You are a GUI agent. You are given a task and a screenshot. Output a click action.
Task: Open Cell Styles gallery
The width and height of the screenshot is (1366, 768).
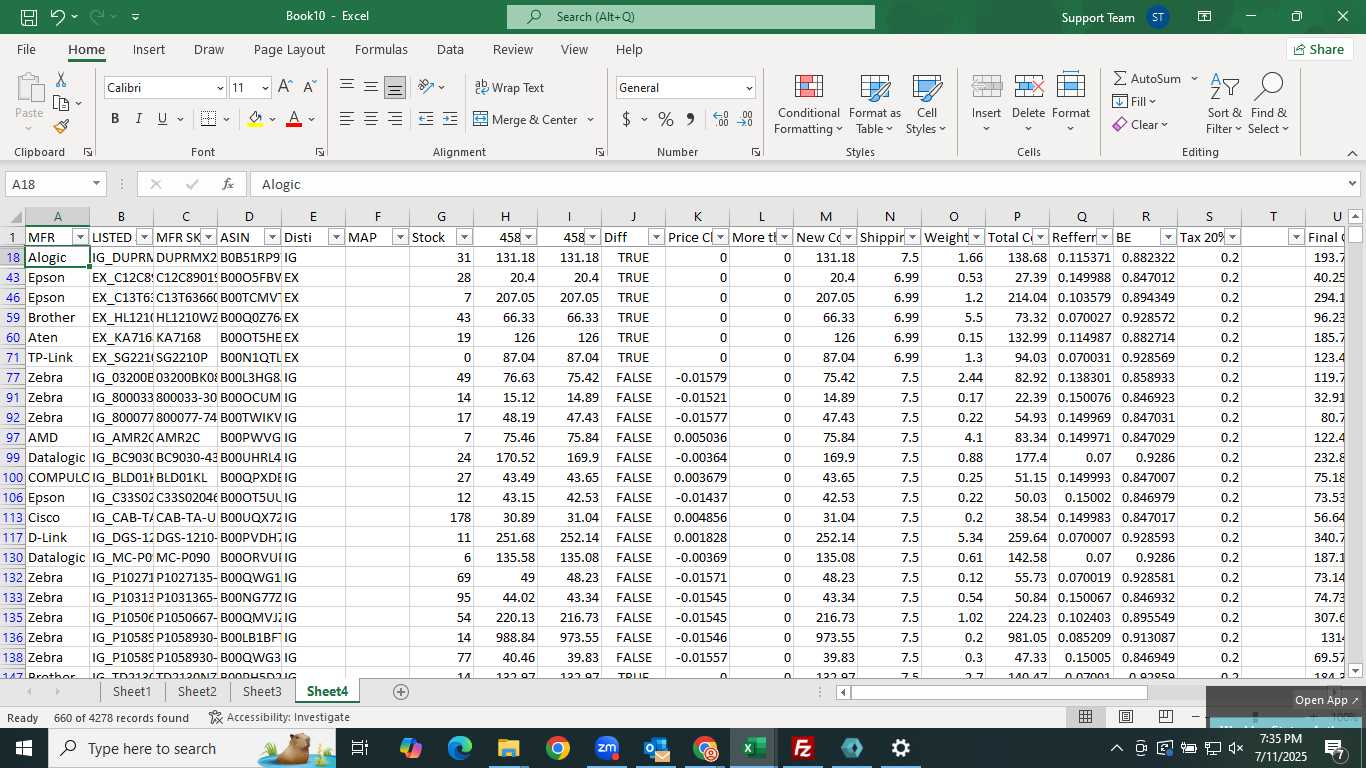pos(927,104)
